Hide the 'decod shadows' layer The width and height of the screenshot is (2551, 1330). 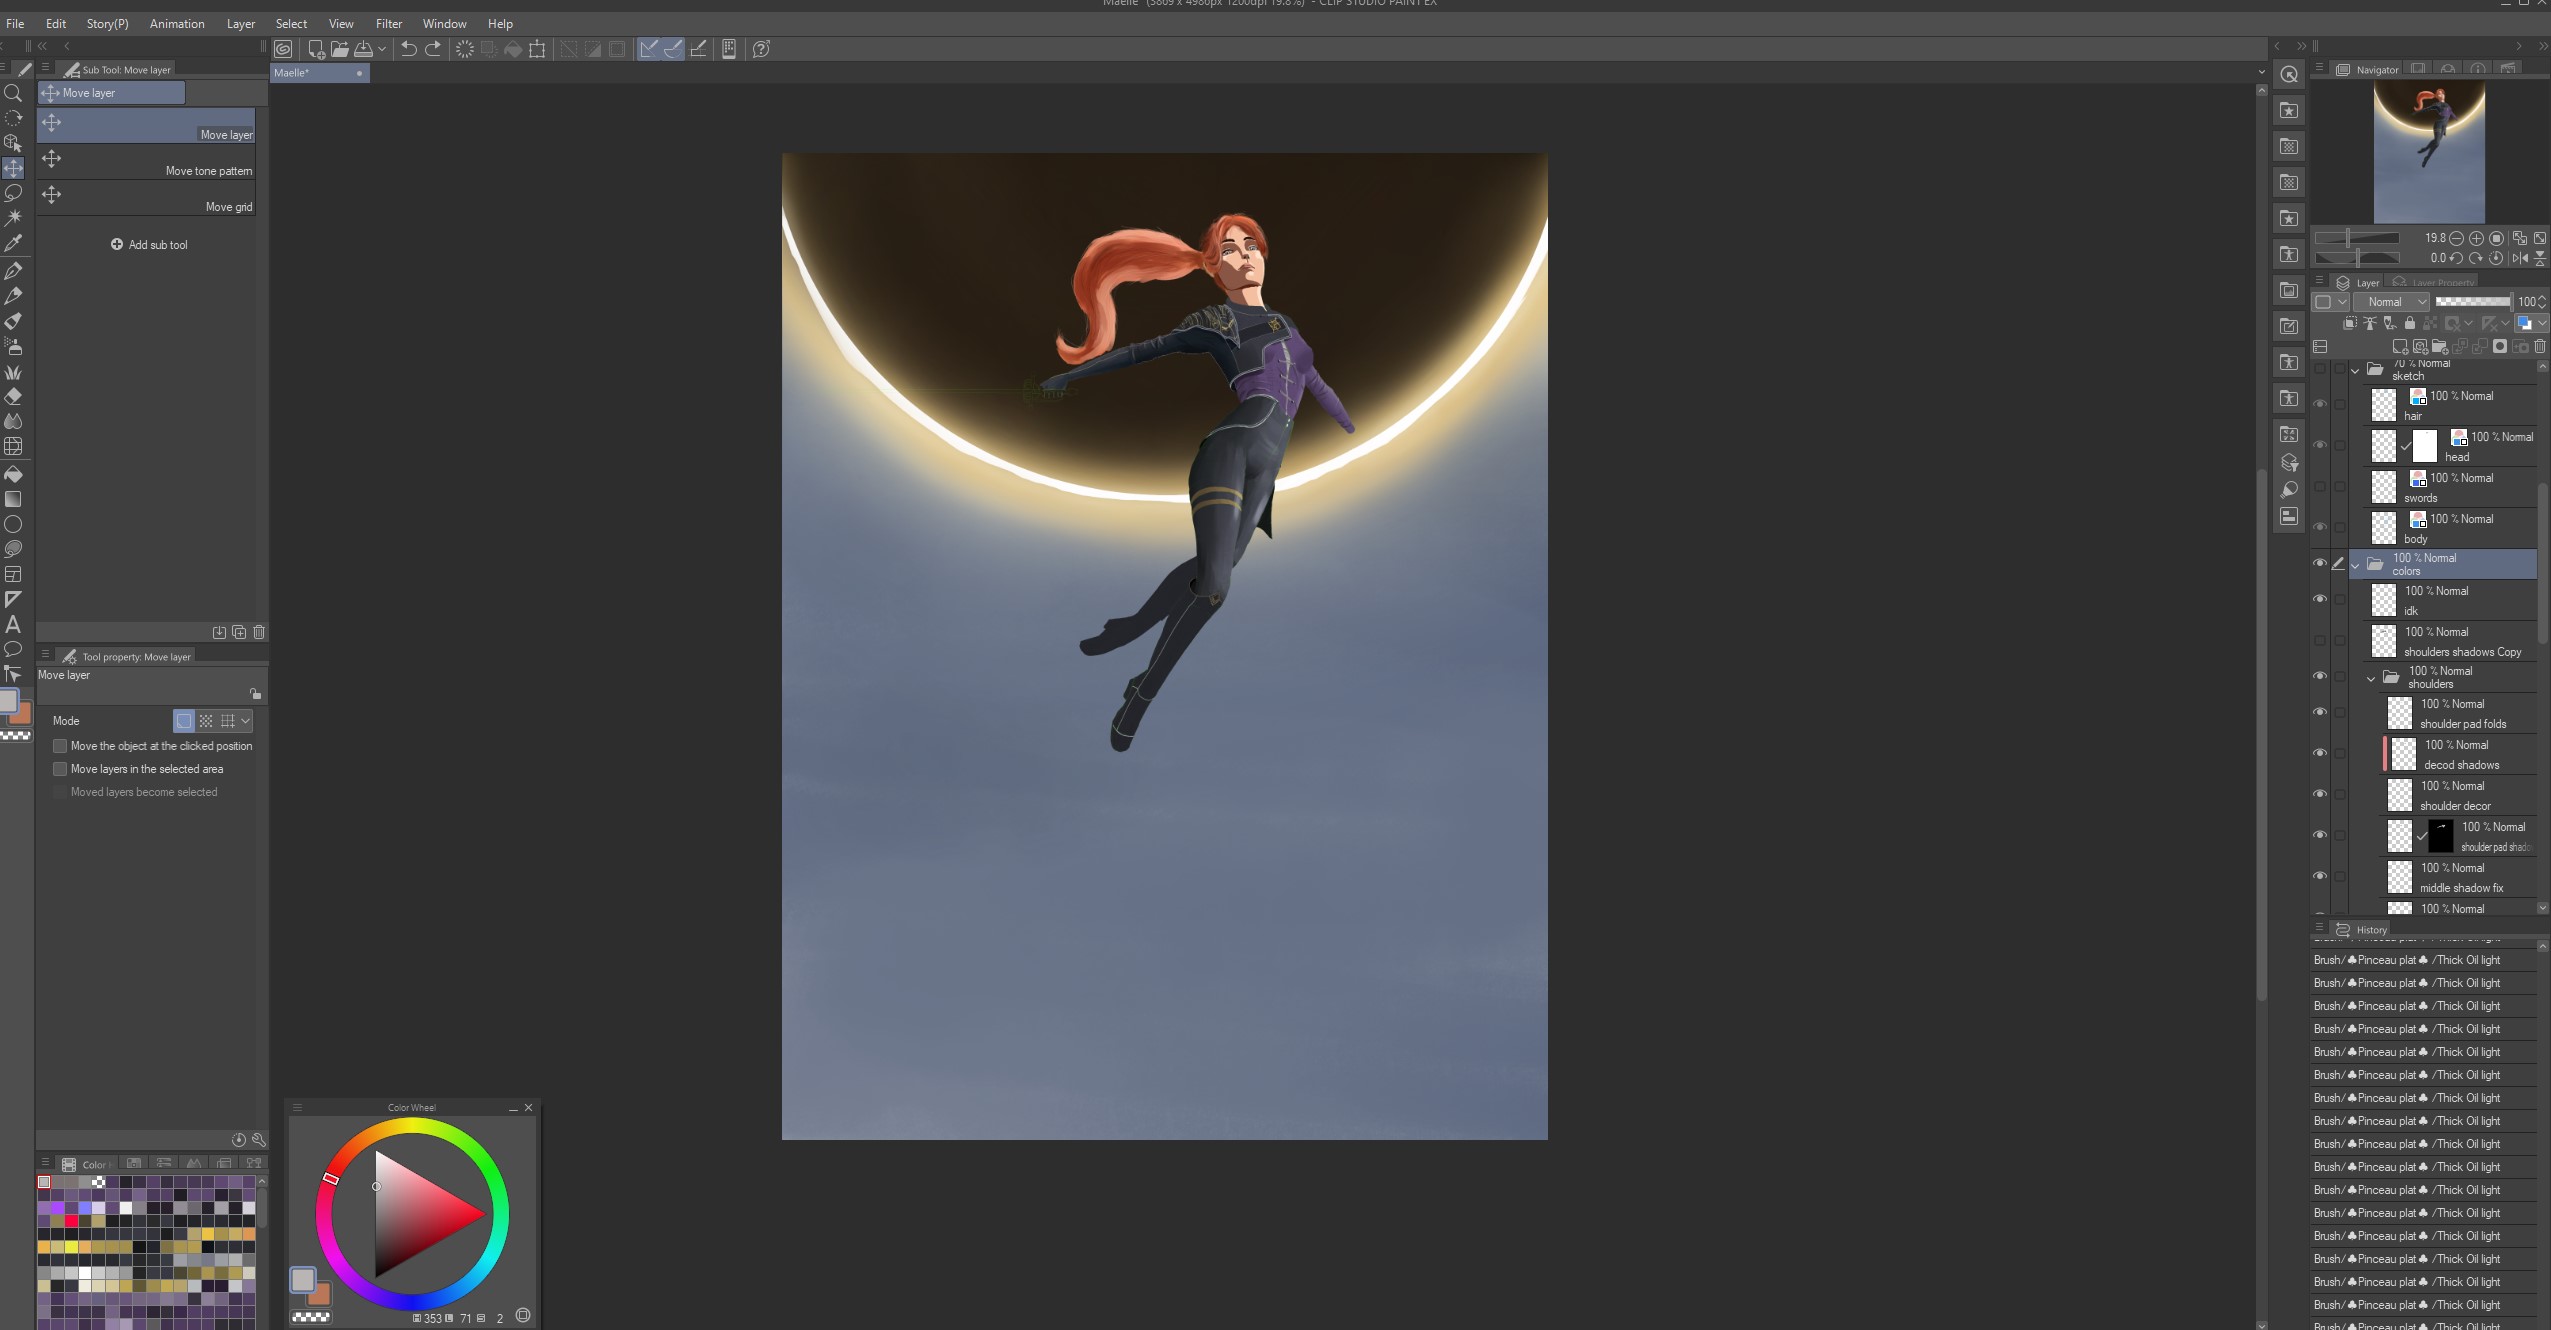pos(2320,753)
